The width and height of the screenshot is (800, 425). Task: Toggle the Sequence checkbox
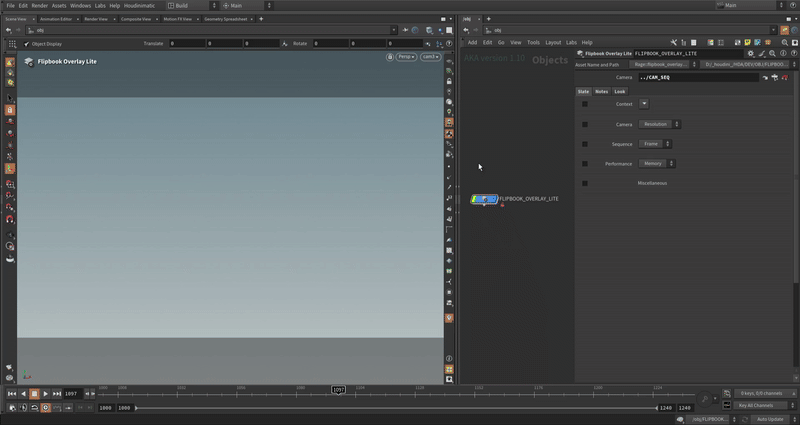coord(585,144)
